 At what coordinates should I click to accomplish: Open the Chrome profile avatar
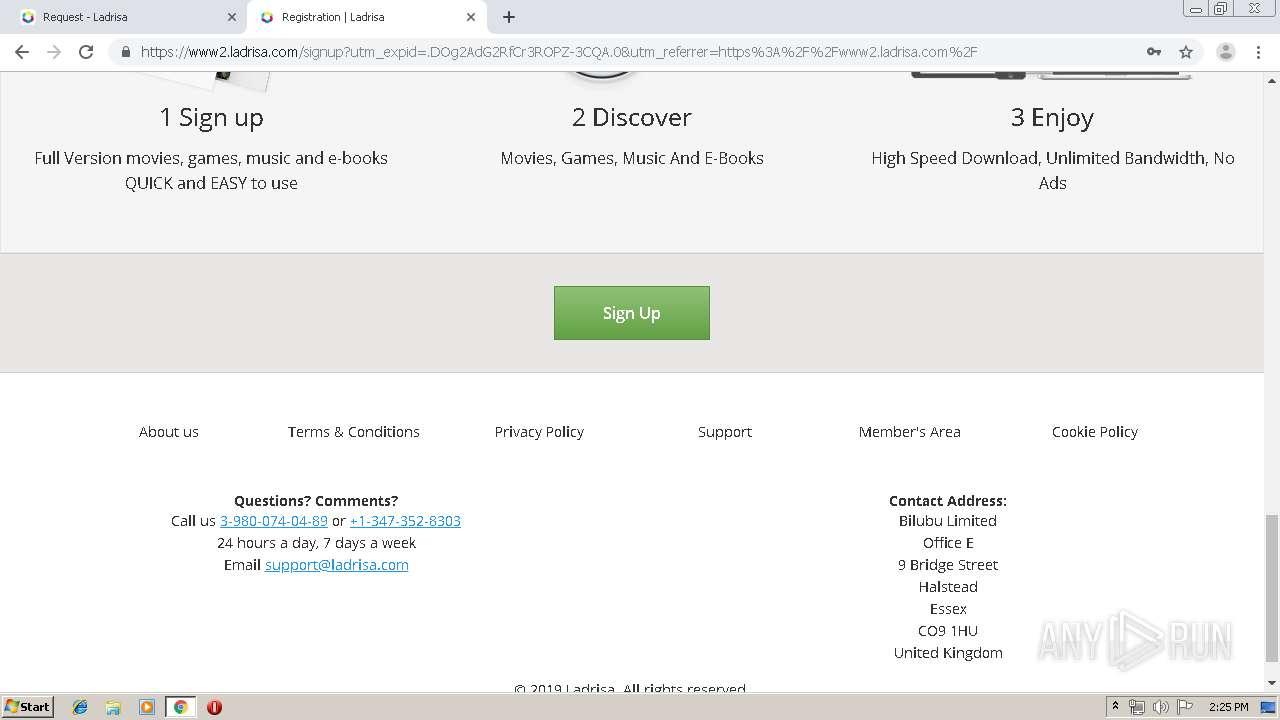click(1225, 52)
